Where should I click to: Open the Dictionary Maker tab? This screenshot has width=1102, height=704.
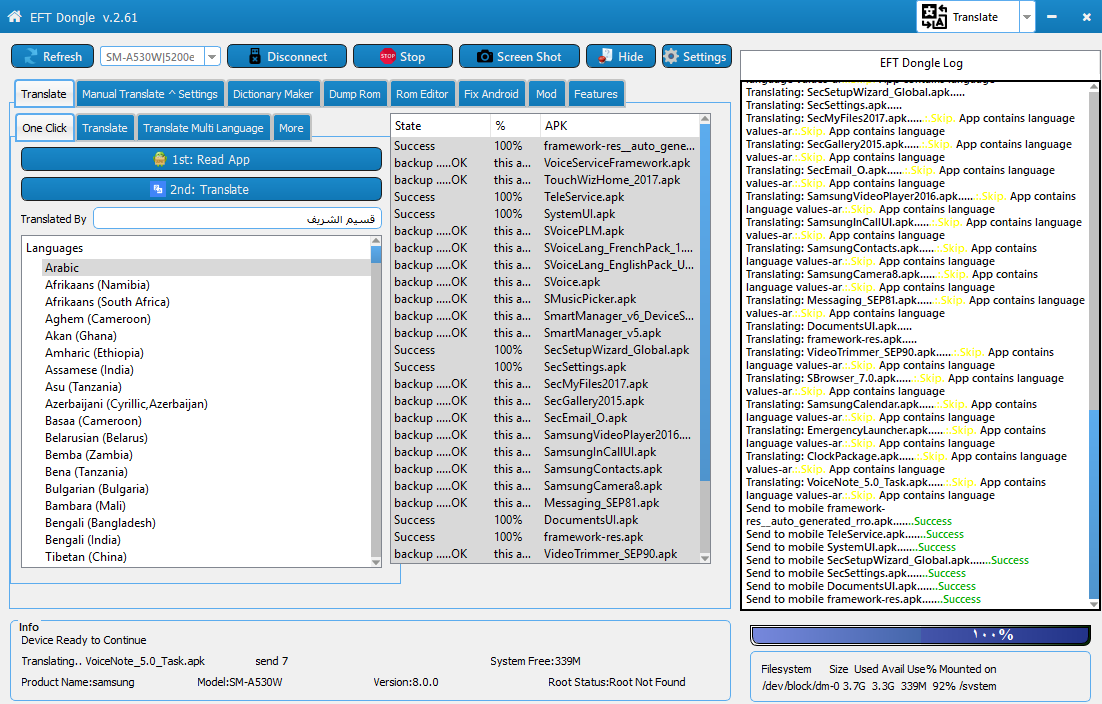(x=273, y=93)
